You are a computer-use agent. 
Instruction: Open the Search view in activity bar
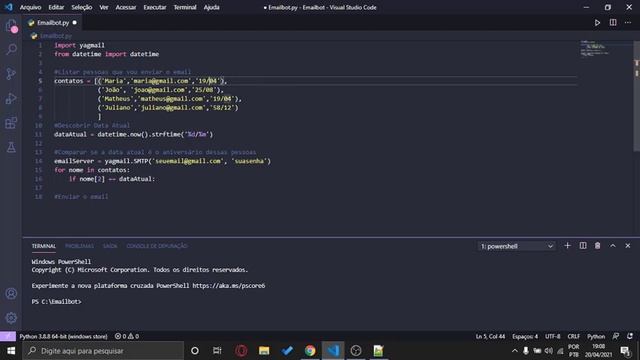click(x=11, y=49)
